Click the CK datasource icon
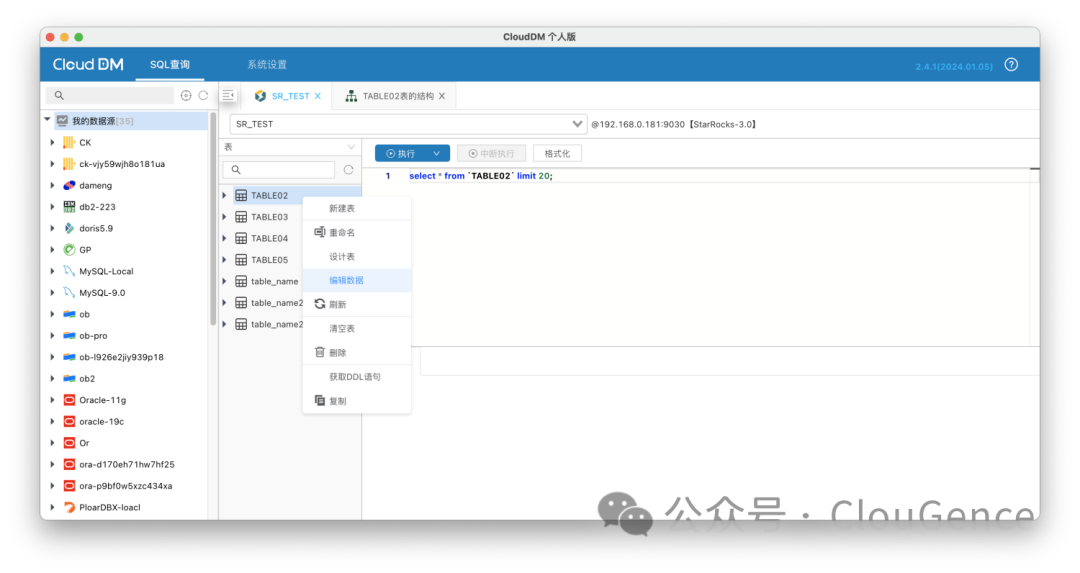1080x573 pixels. [x=69, y=143]
